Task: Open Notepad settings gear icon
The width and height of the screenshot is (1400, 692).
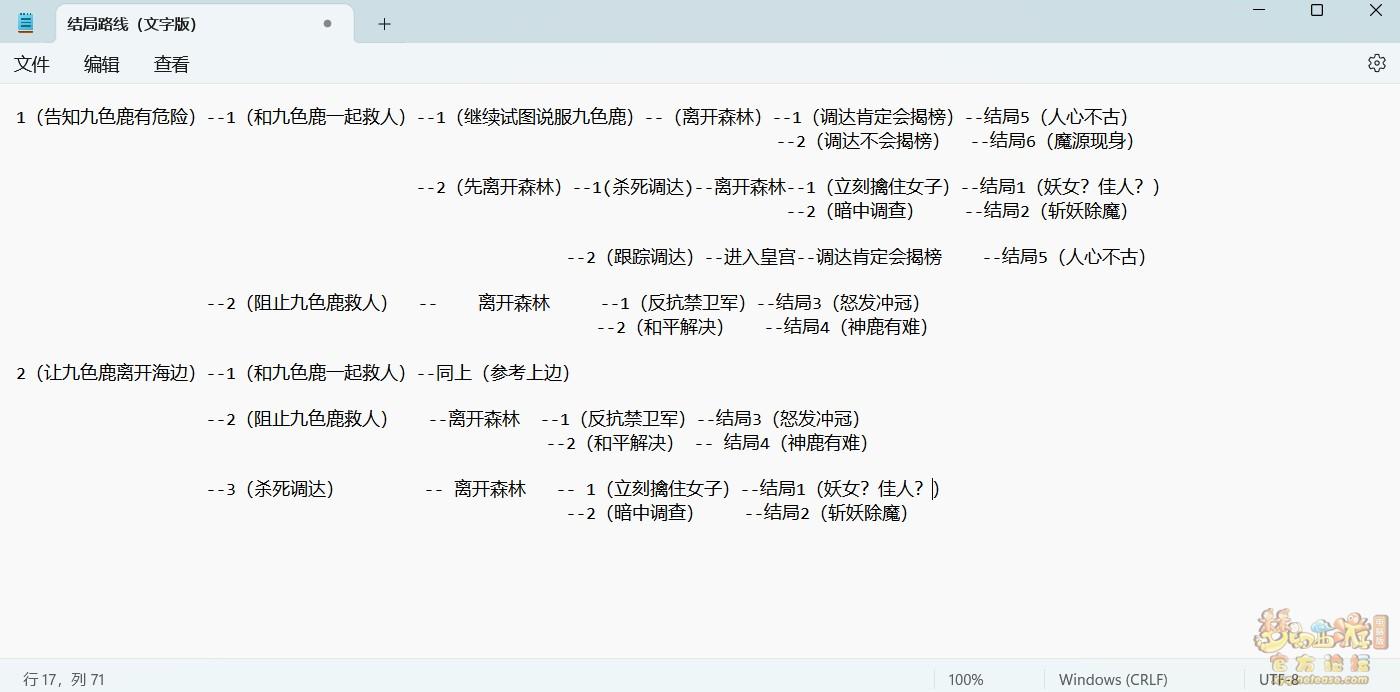Action: click(x=1376, y=63)
